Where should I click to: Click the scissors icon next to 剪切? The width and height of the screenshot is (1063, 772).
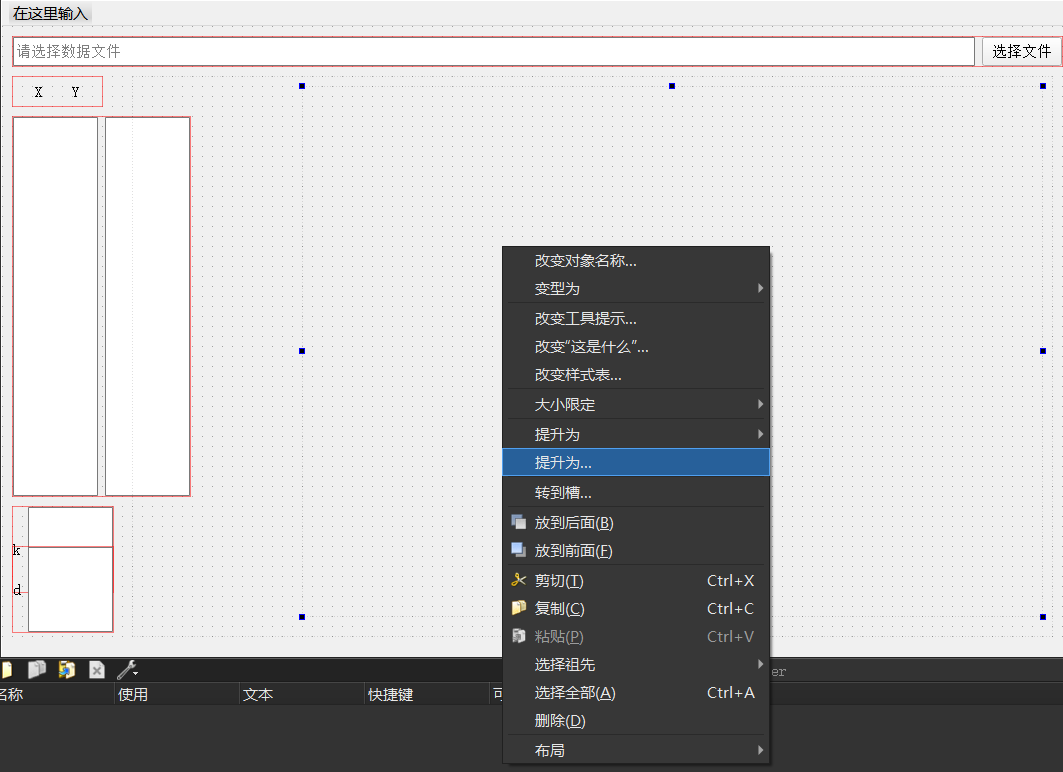[x=518, y=580]
